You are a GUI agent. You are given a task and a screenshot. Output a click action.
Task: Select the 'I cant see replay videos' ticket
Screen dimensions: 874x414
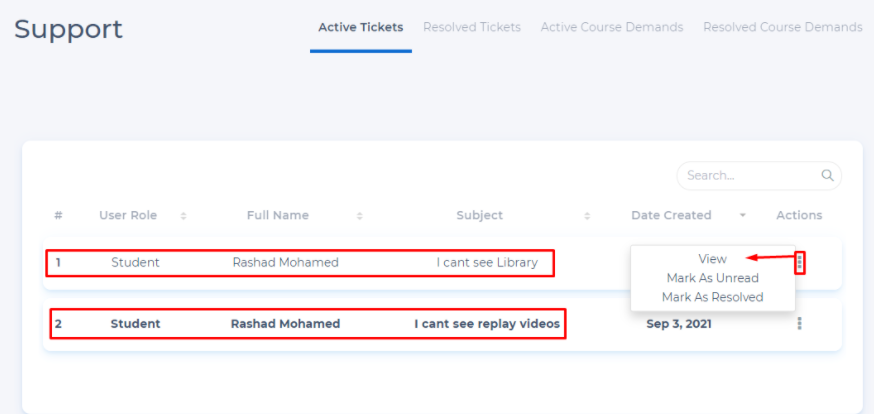tap(487, 324)
